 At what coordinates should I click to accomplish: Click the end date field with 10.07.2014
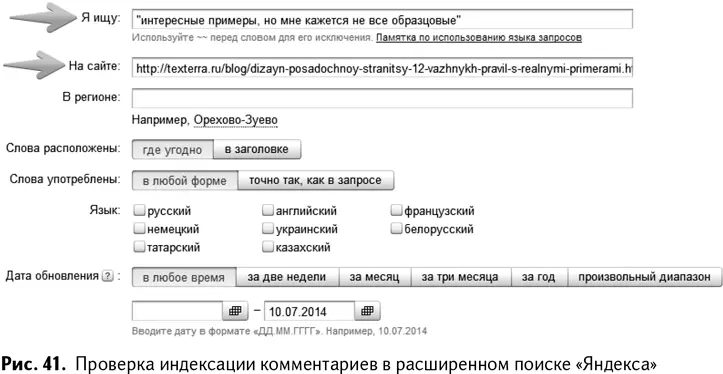tap(309, 311)
